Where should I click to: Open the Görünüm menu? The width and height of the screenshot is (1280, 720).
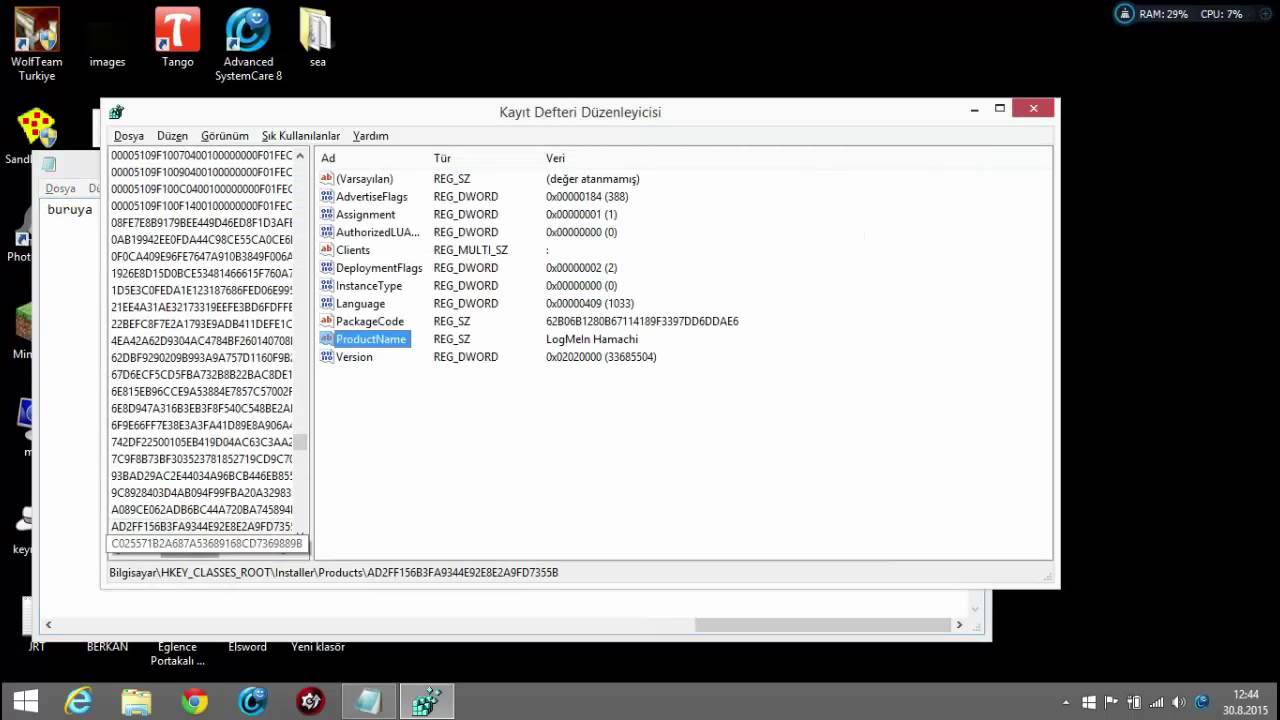tap(224, 136)
